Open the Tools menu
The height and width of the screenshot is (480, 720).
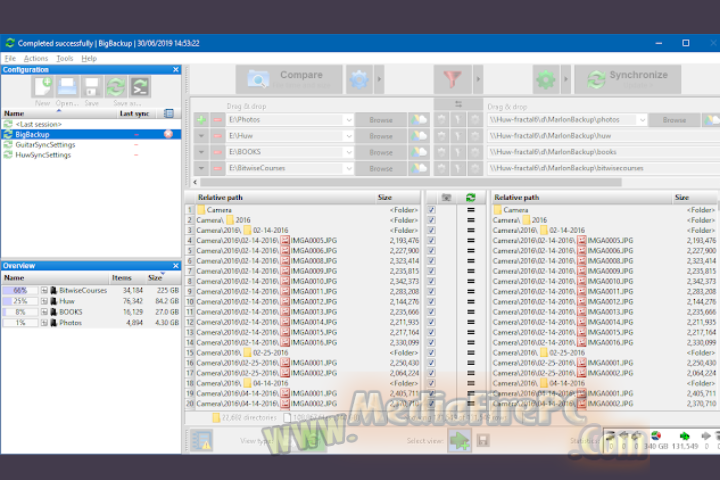(65, 58)
